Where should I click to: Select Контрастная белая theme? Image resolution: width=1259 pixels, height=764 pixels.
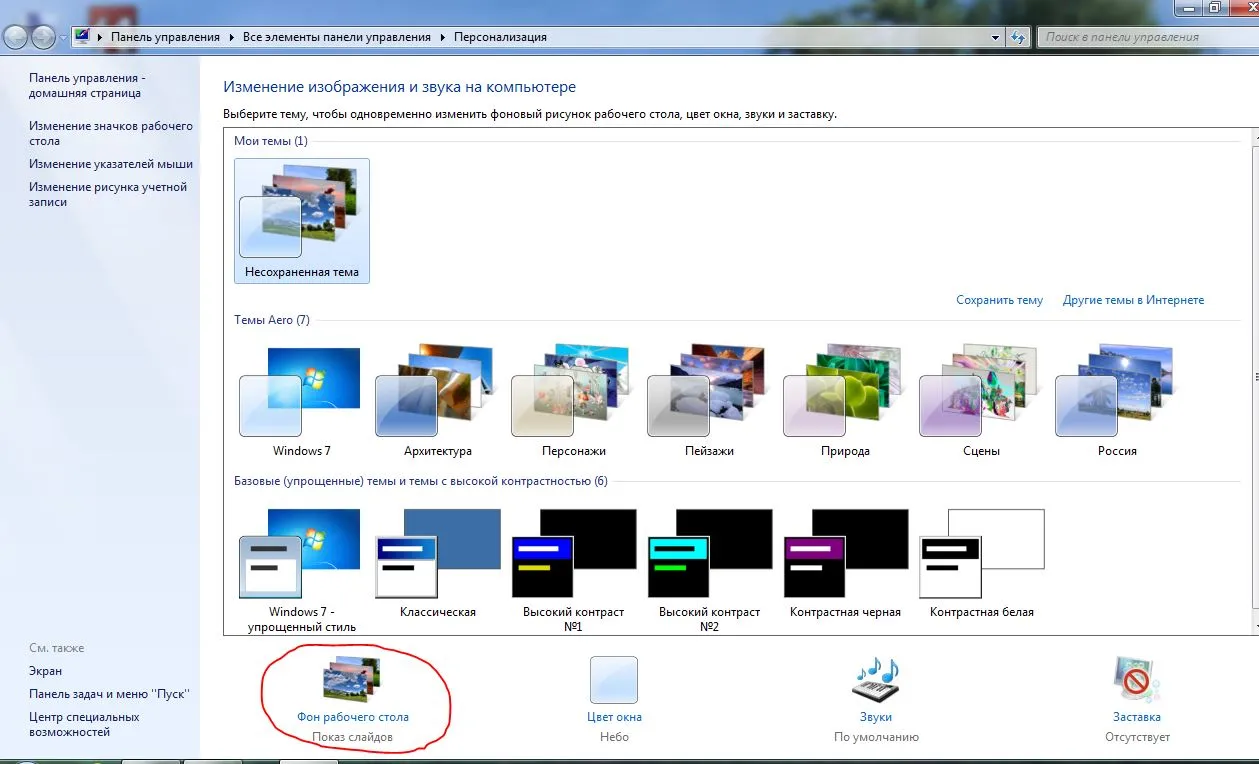[x=981, y=563]
